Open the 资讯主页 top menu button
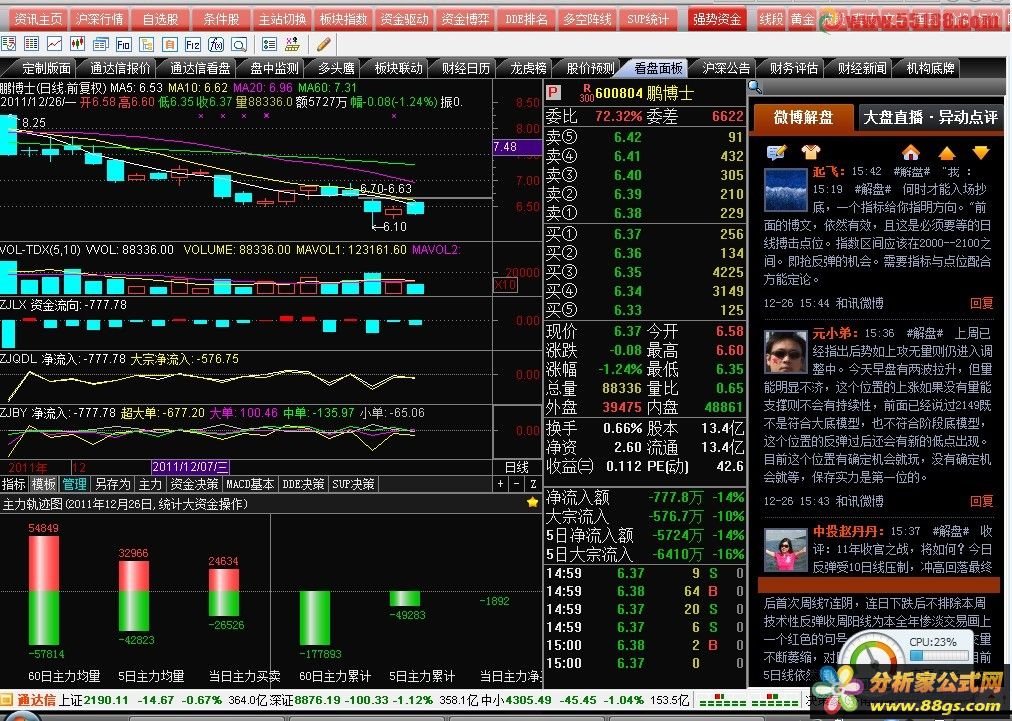The width and height of the screenshot is (1012, 721). pyautogui.click(x=38, y=19)
